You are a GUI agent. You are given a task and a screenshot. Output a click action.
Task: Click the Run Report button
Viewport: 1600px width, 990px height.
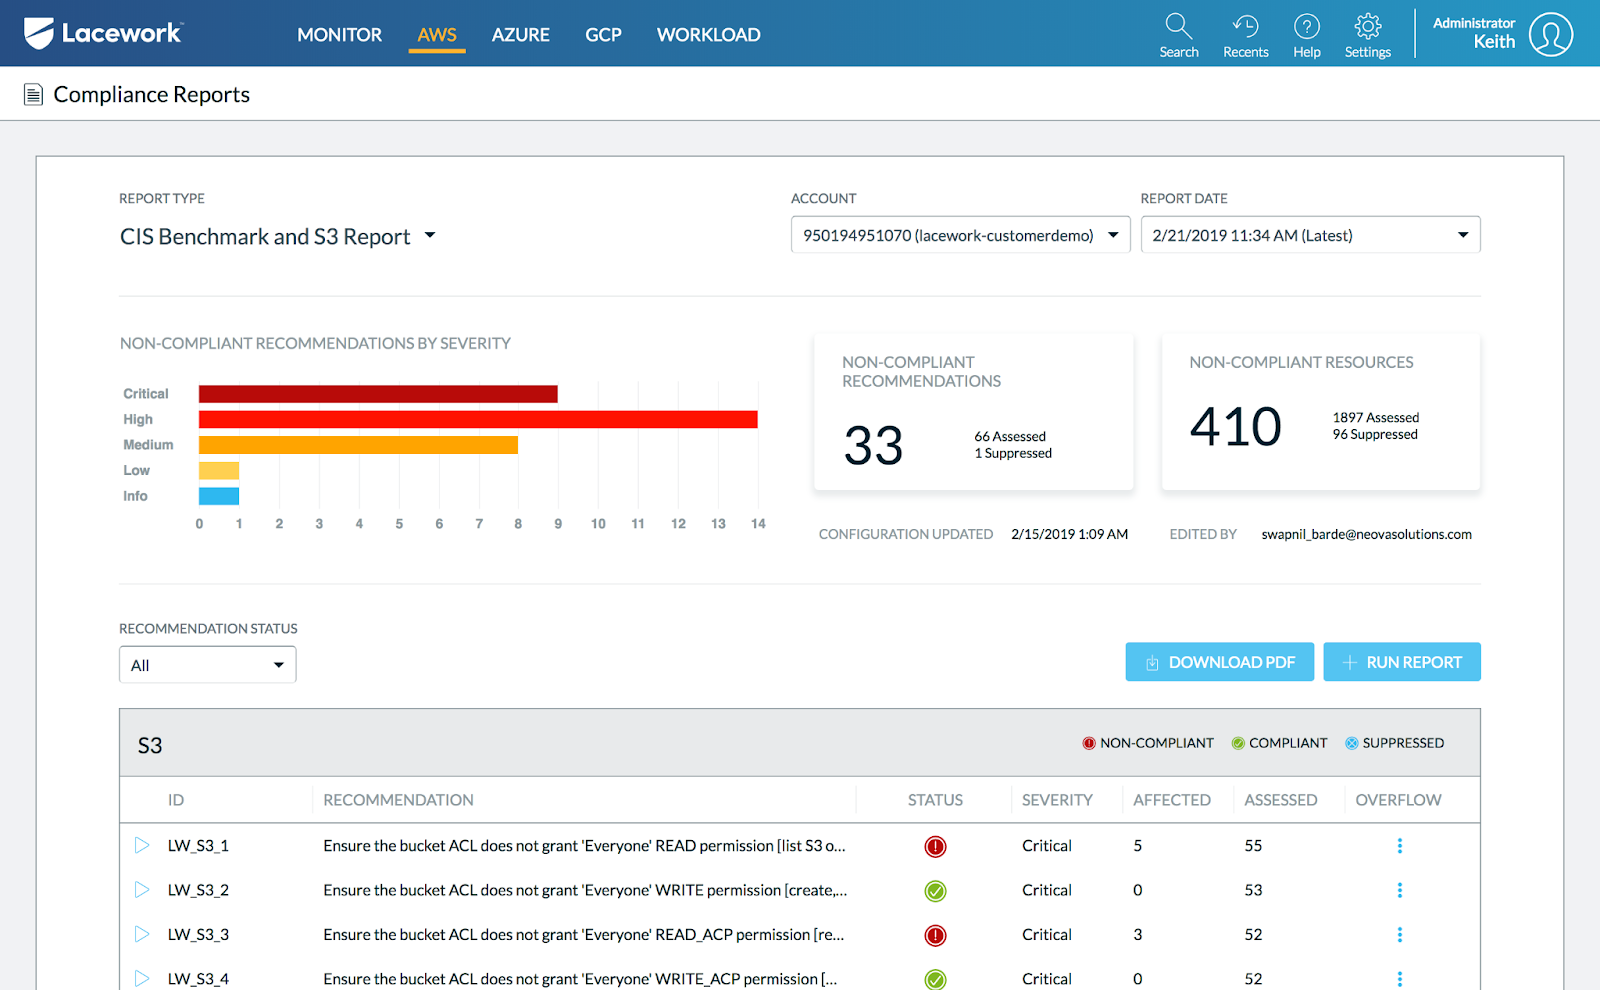point(1401,662)
